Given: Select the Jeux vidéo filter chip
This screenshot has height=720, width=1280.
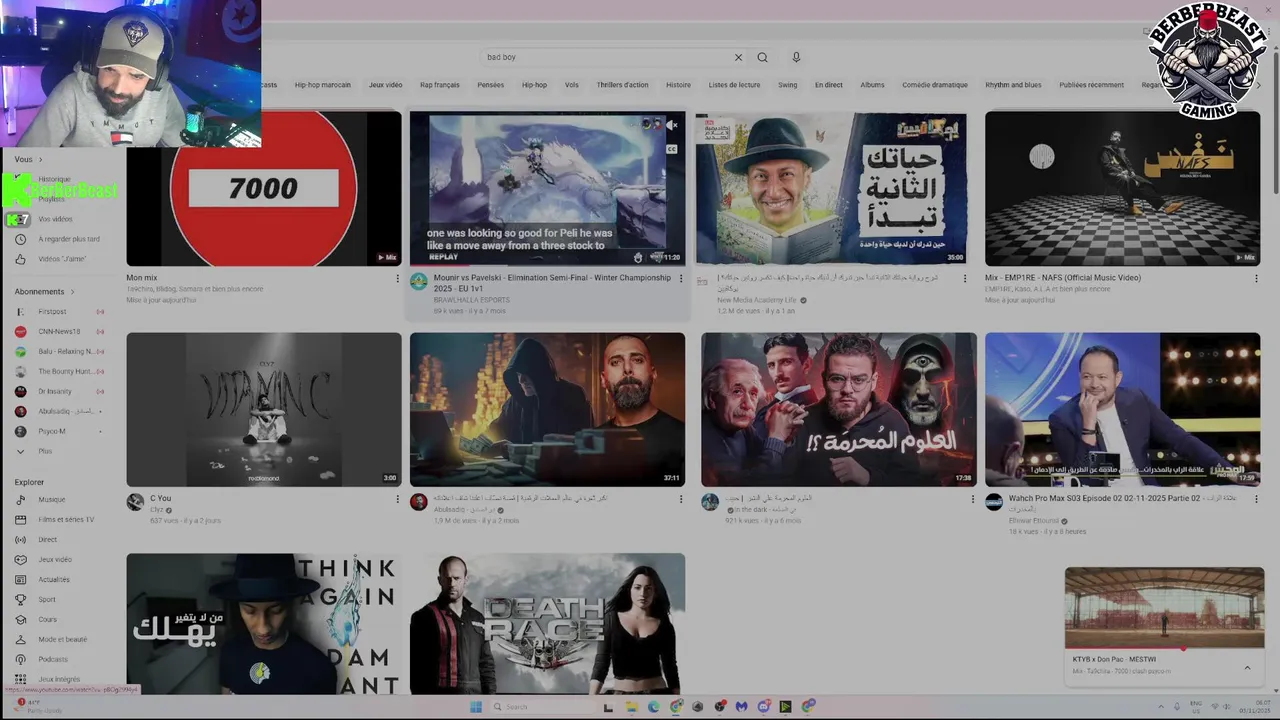Looking at the screenshot, I should pos(385,85).
